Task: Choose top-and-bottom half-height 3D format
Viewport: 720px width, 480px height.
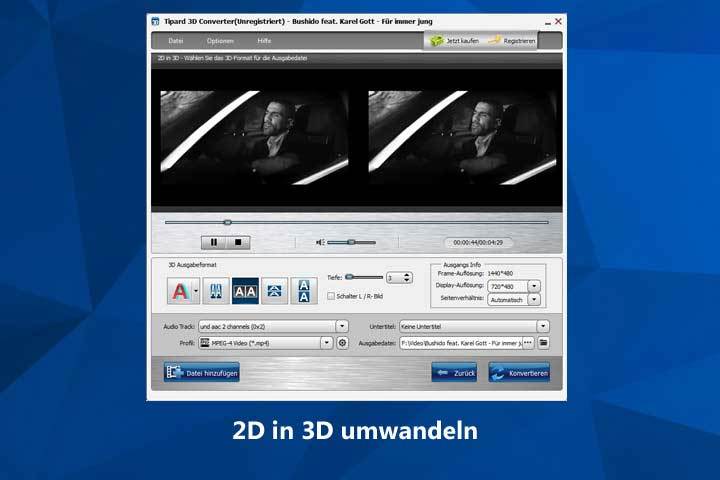Action: pos(274,291)
